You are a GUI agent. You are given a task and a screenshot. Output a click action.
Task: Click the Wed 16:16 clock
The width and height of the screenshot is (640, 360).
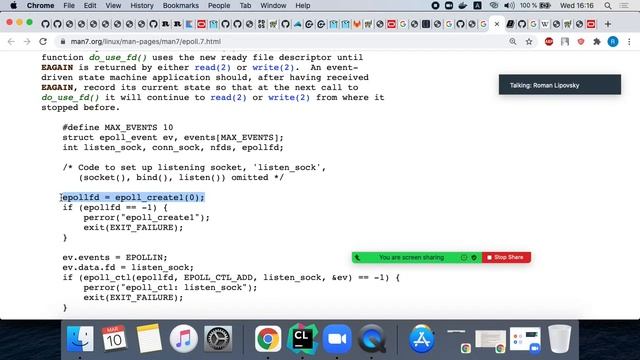coord(576,6)
